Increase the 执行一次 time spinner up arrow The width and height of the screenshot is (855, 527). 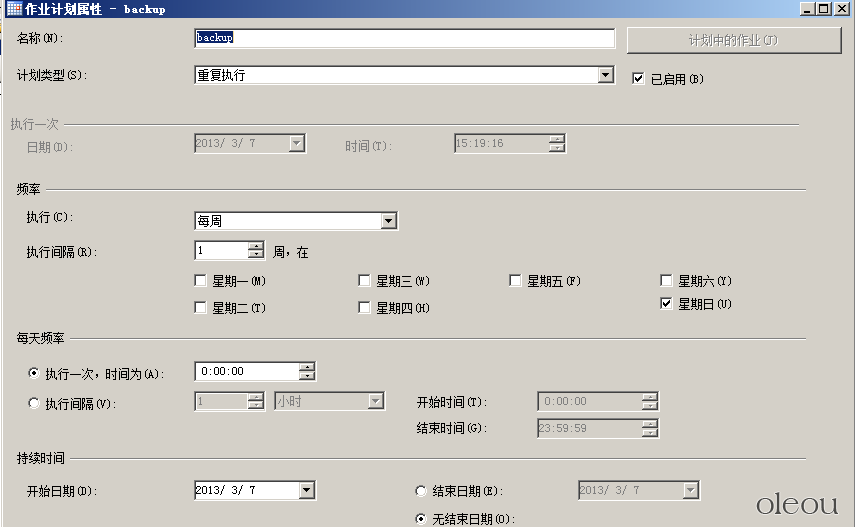coord(307,367)
